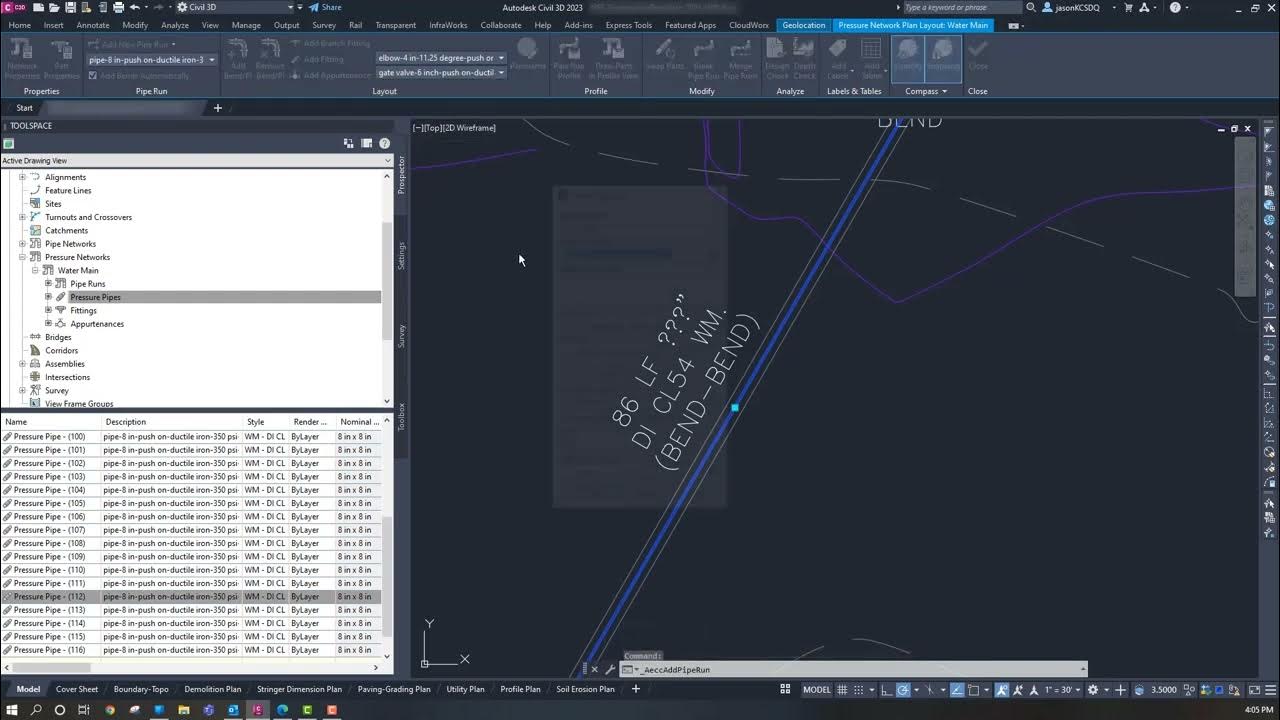Image resolution: width=1280 pixels, height=720 pixels.
Task: Open the annotation scale 1"=30' dropdown
Action: click(x=1065, y=690)
